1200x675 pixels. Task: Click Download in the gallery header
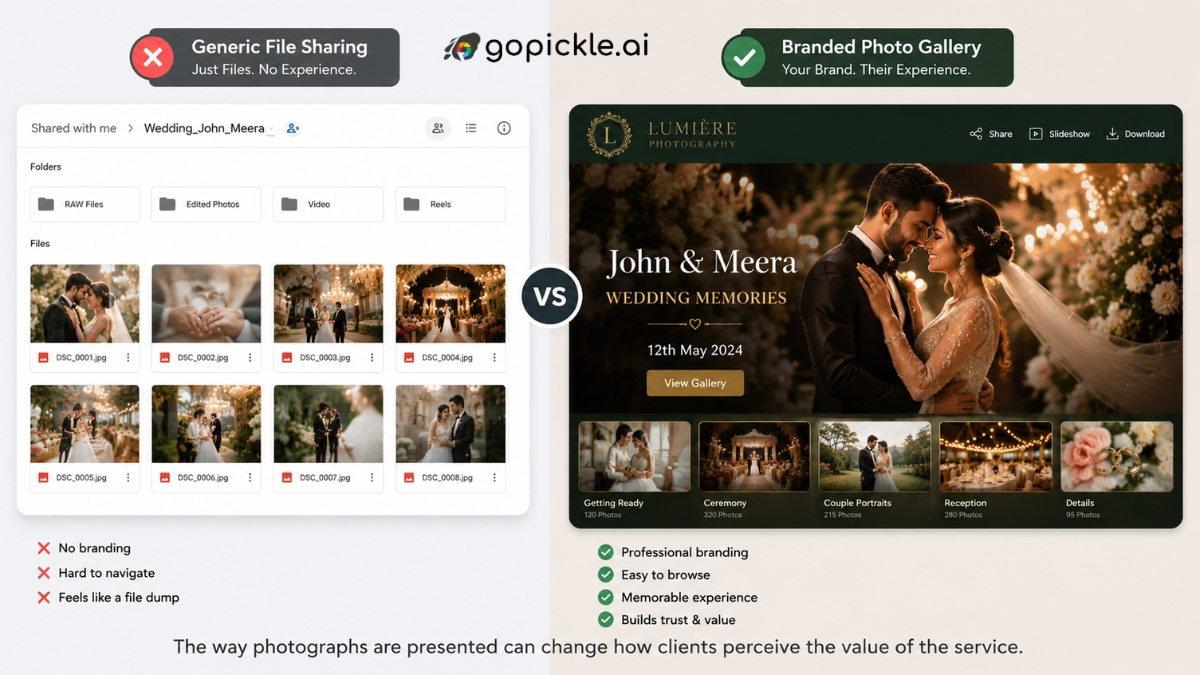[x=1135, y=134]
